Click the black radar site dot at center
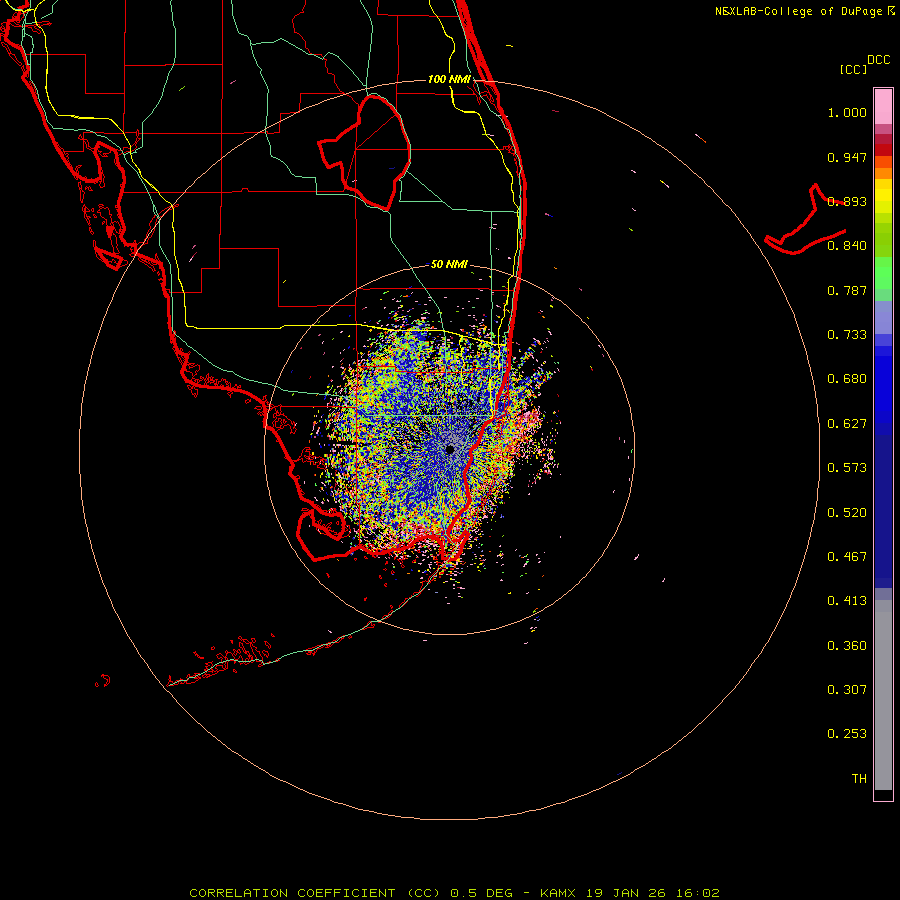Screen dimensions: 900x900 [450, 449]
